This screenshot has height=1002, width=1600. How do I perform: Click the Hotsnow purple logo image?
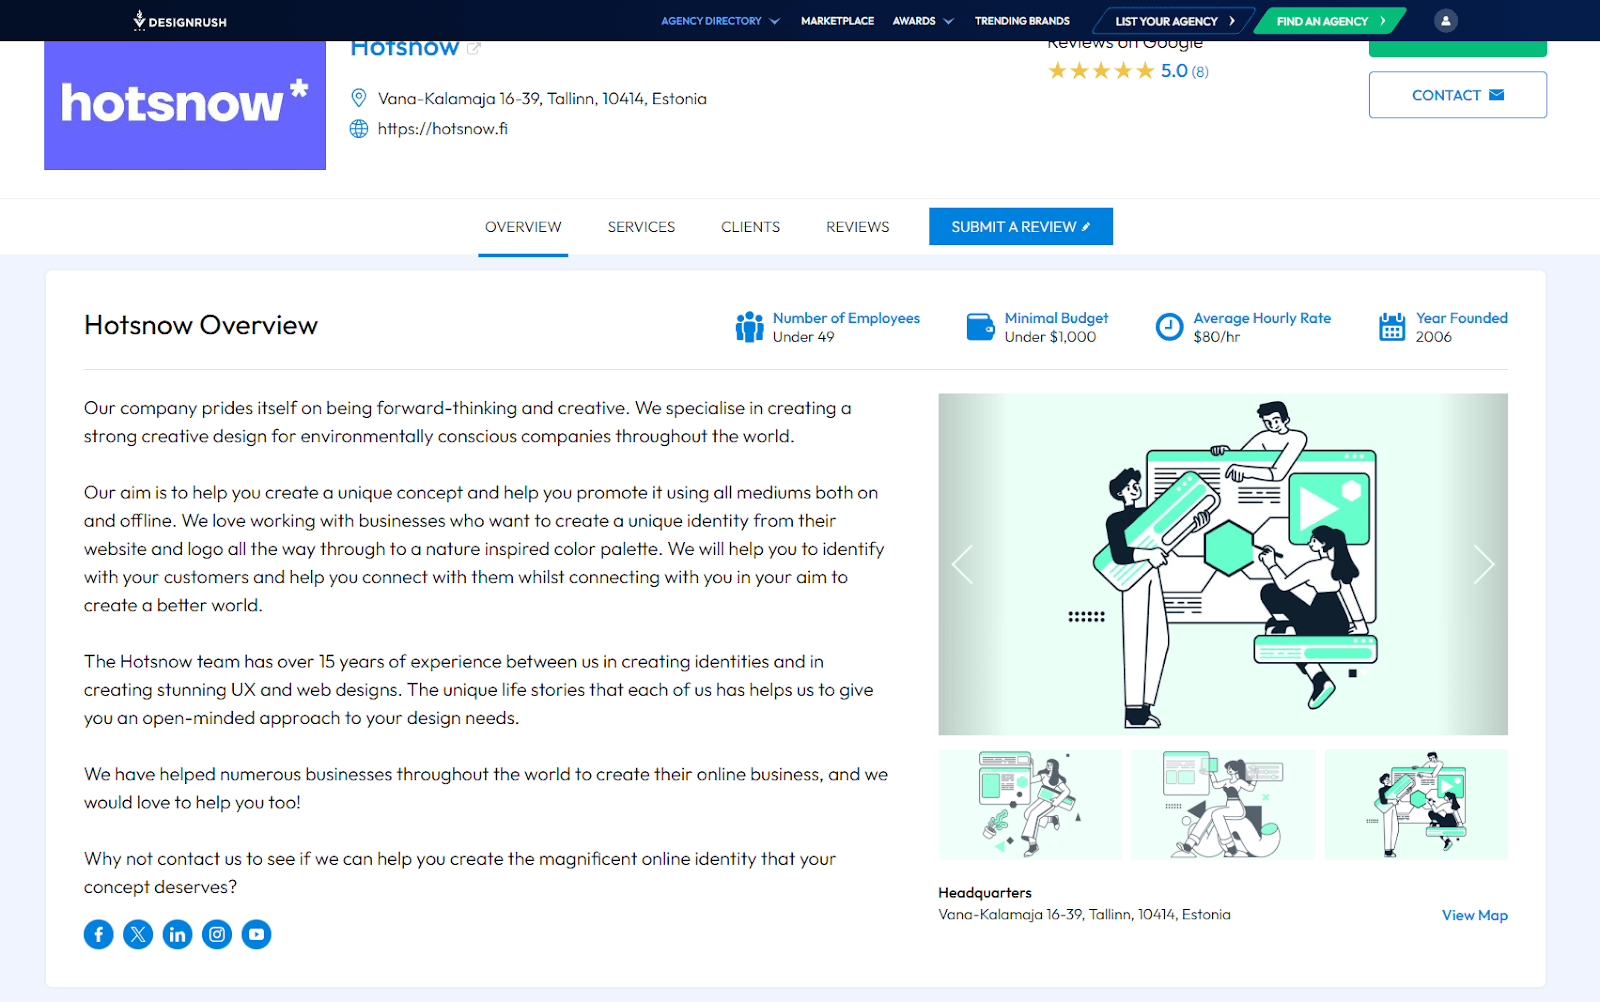tap(185, 105)
